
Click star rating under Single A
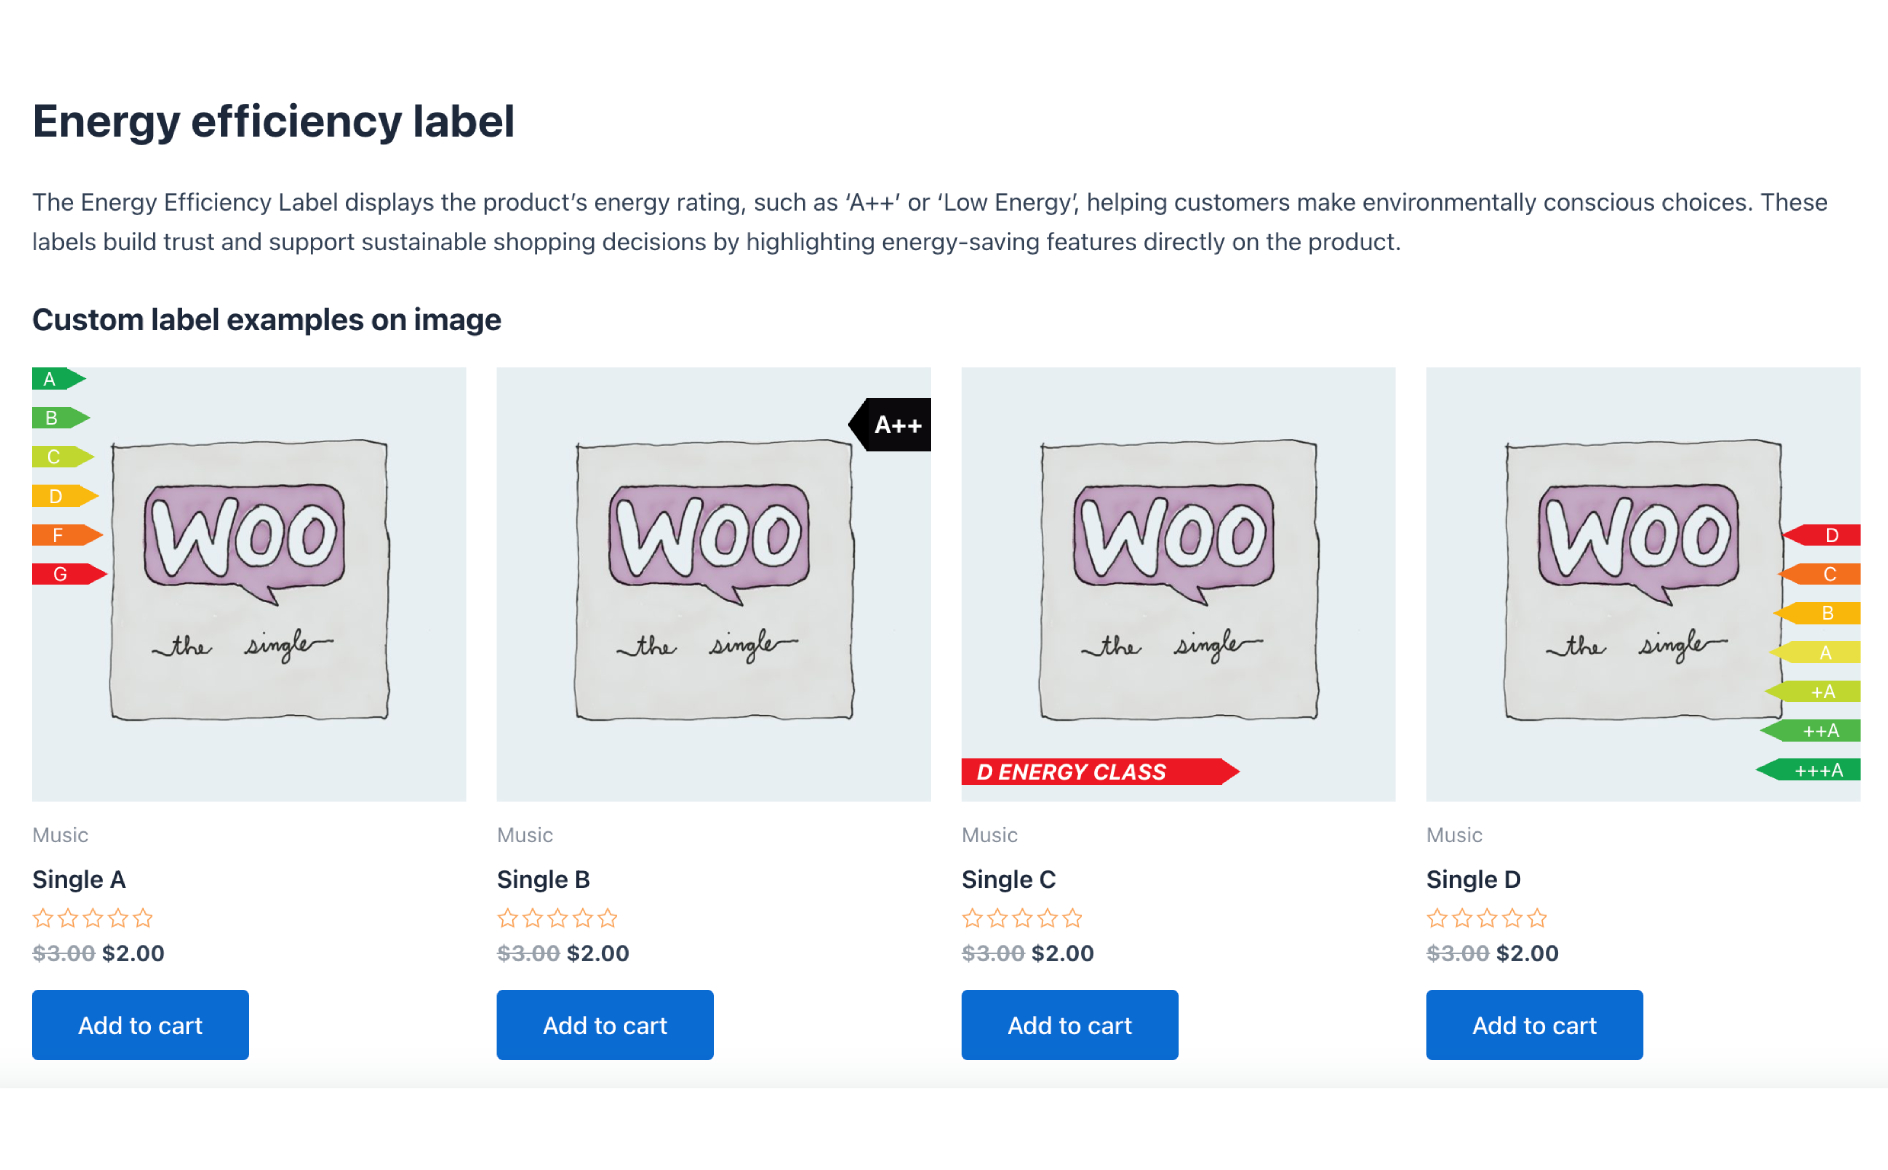(93, 918)
